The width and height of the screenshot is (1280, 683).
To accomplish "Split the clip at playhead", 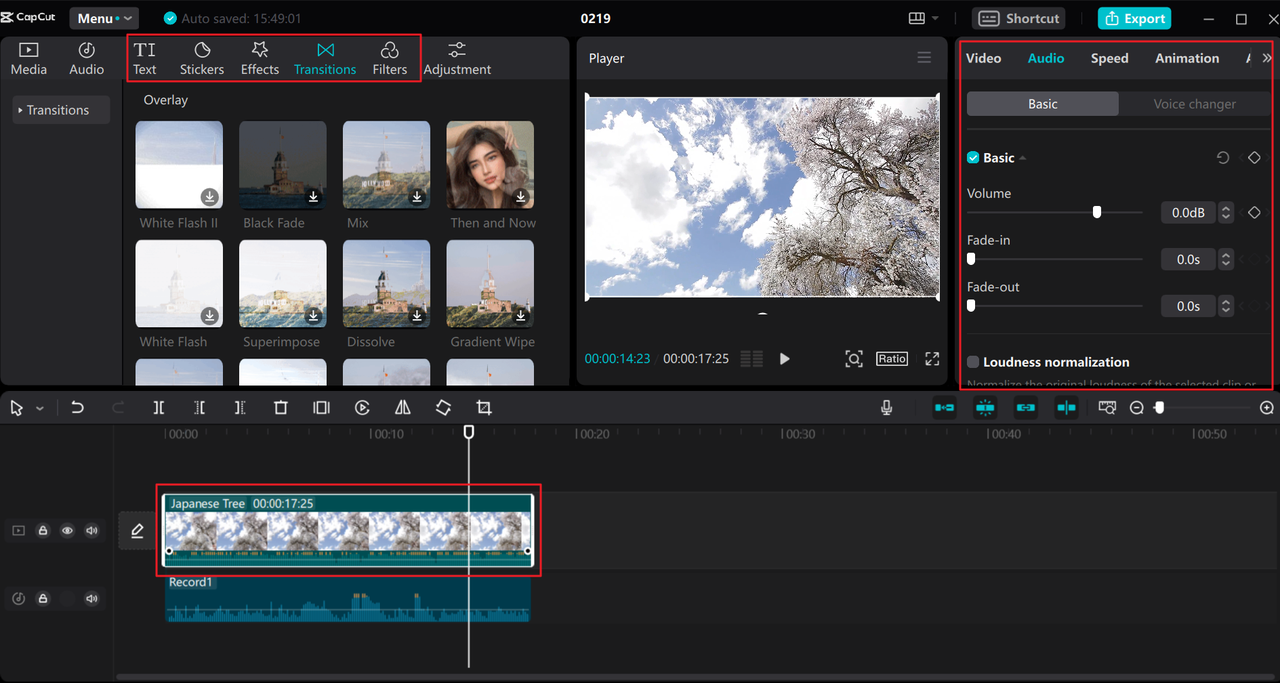I will pyautogui.click(x=159, y=408).
